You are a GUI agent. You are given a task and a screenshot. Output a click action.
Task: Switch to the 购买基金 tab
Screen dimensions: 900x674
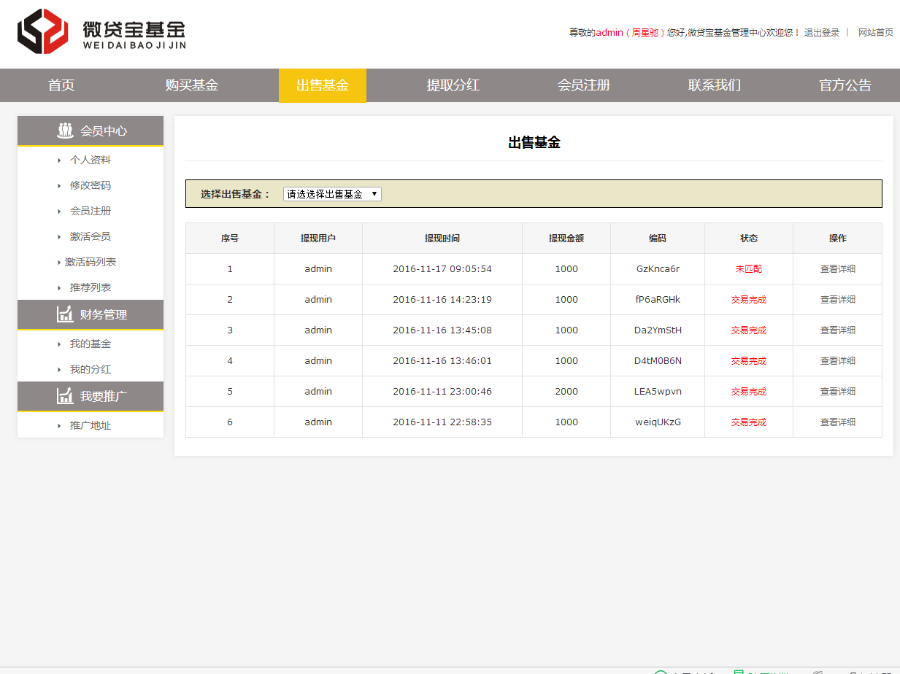(193, 86)
